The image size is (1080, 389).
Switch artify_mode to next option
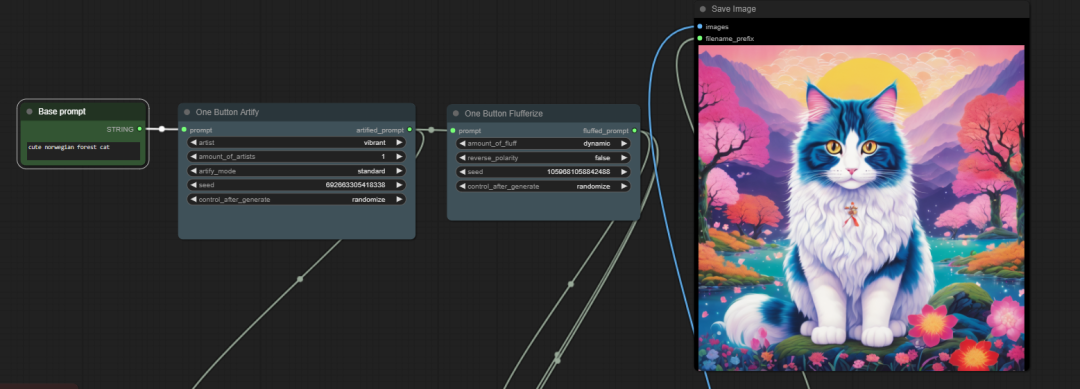tap(399, 171)
